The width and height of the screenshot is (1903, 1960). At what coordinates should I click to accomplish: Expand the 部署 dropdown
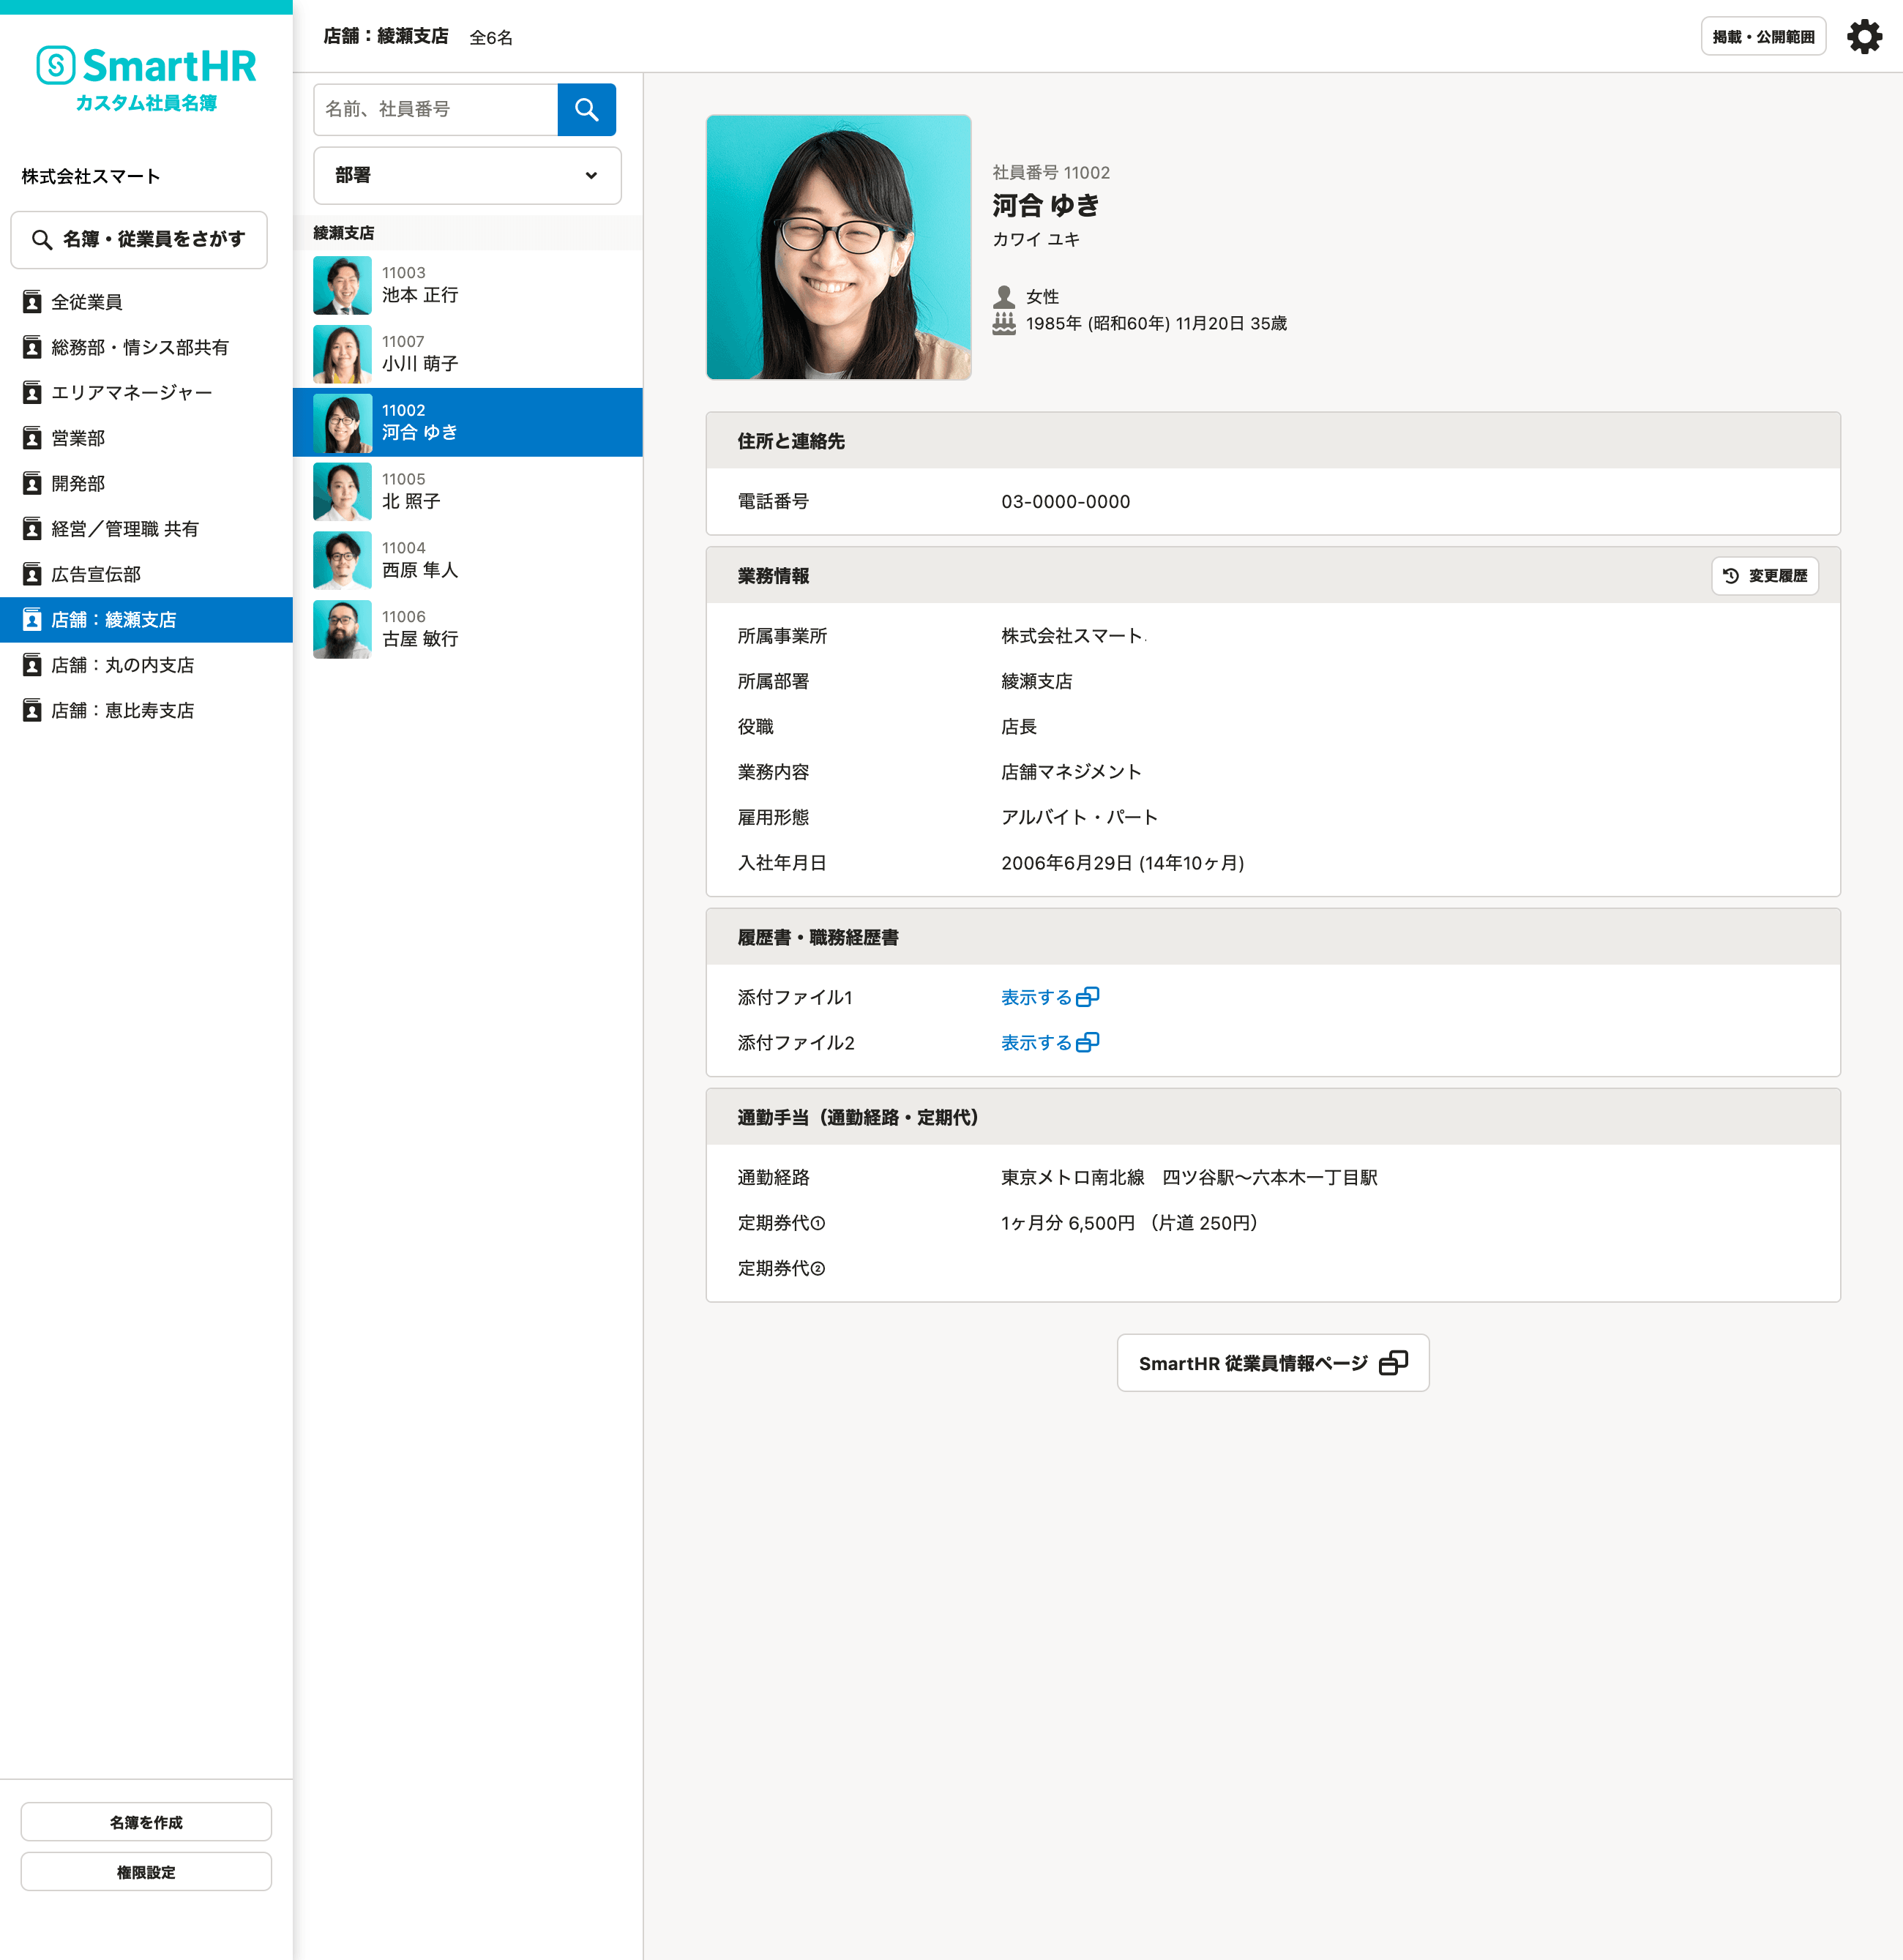click(466, 176)
